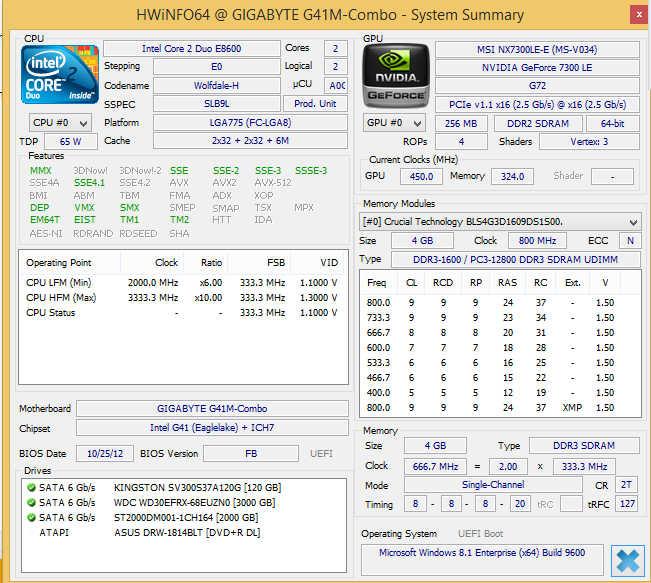Click the DDR2 SDRAM video memory type
The width and height of the screenshot is (651, 583).
coord(538,124)
